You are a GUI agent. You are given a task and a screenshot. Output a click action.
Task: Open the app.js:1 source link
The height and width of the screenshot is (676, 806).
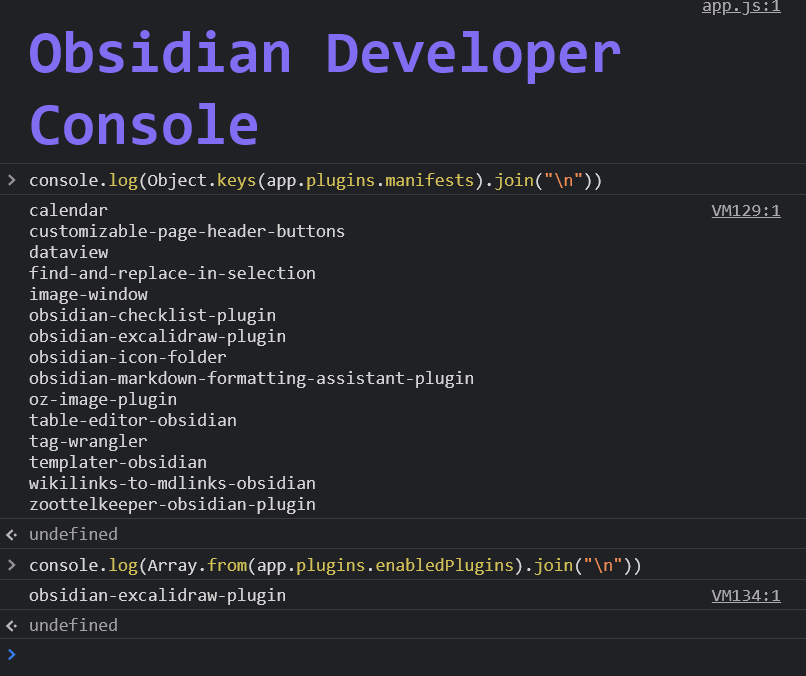click(740, 8)
